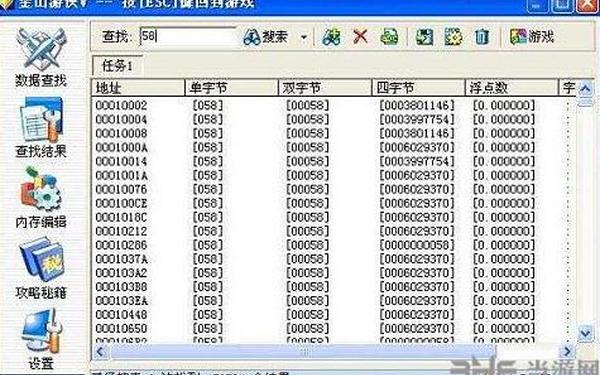Click four-byte value [0000000058] in row 00010286
The height and width of the screenshot is (375, 600).
(417, 245)
